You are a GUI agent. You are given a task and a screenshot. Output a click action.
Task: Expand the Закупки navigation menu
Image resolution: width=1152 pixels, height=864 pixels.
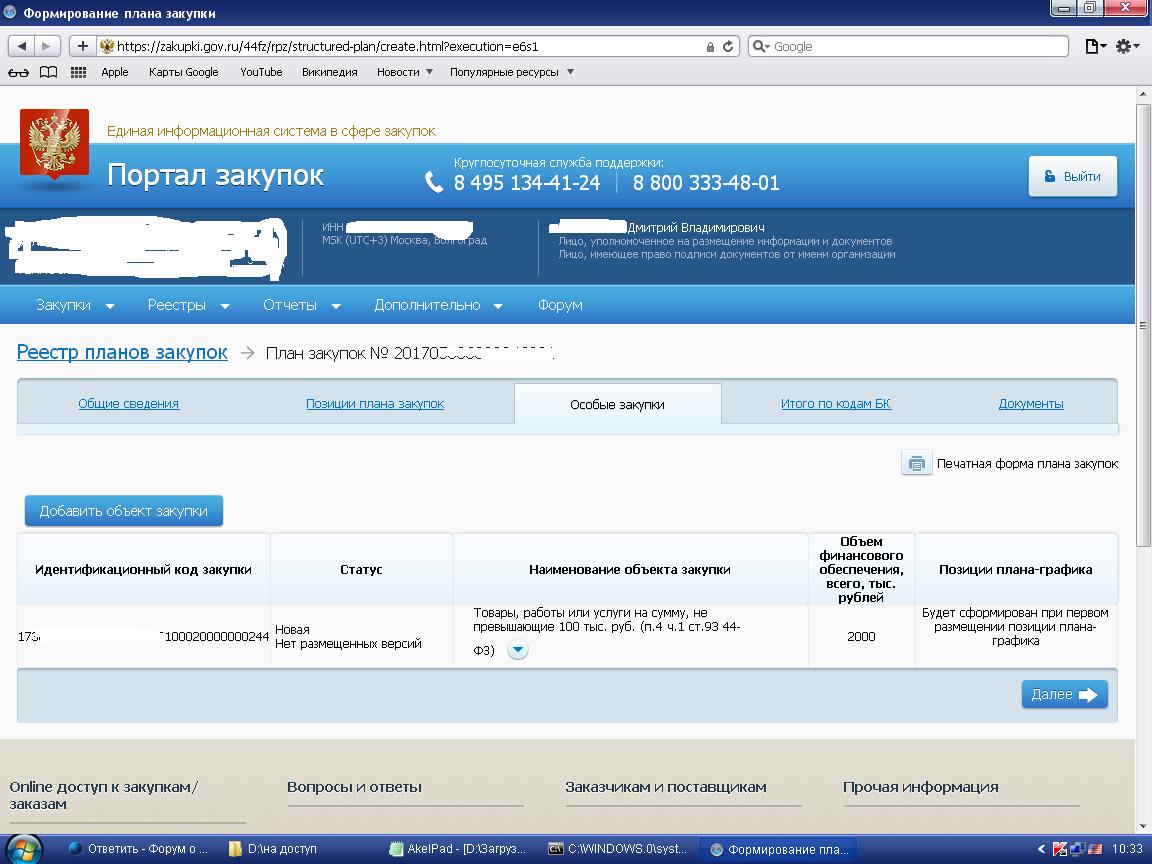(x=75, y=305)
